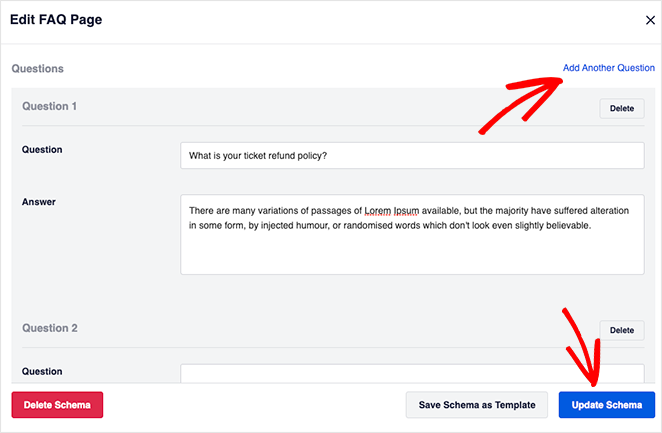Screen dimensions: 662x433
Task: Click the Add Another Question link
Action: pos(608,68)
